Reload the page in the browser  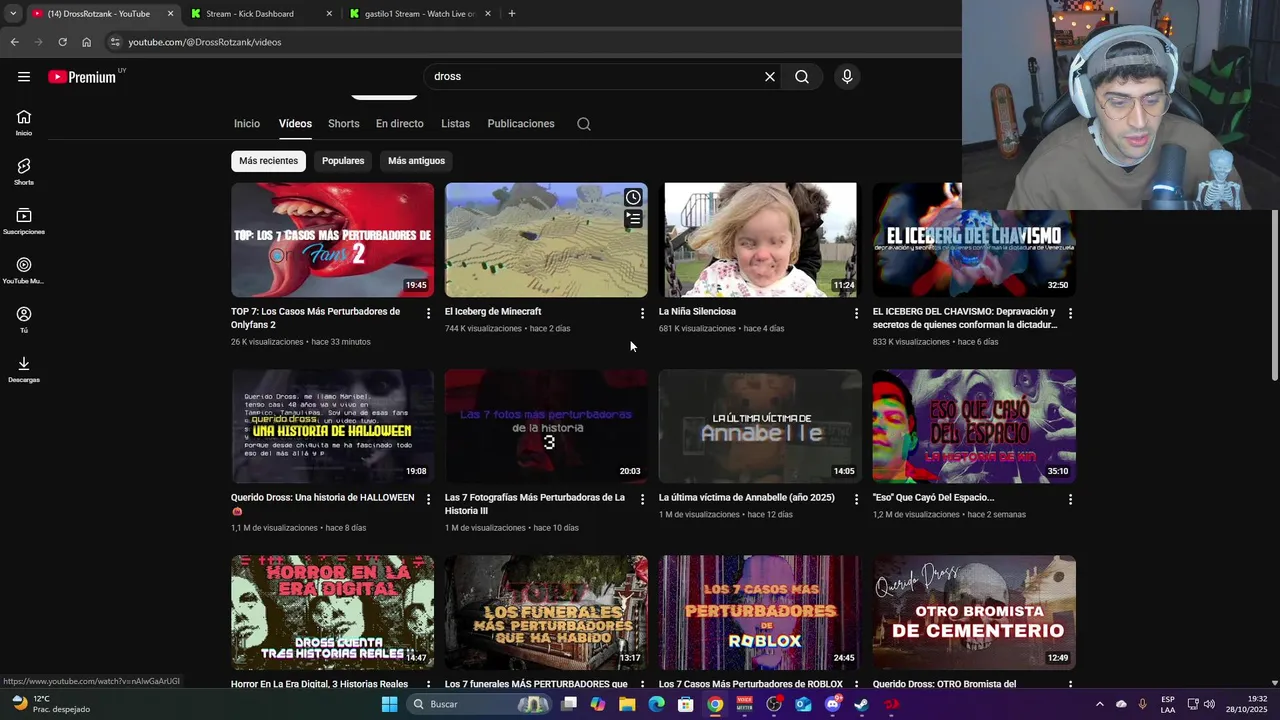pos(62,42)
